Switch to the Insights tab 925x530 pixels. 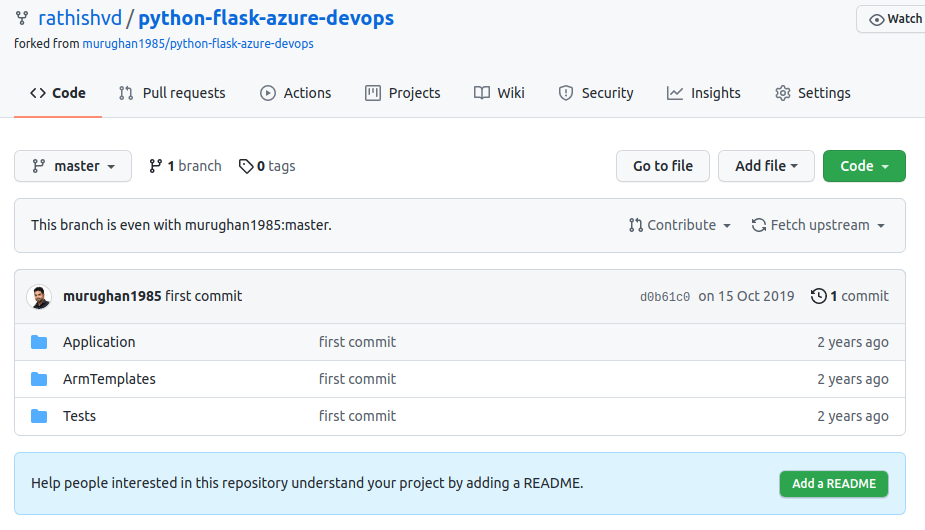[x=704, y=93]
